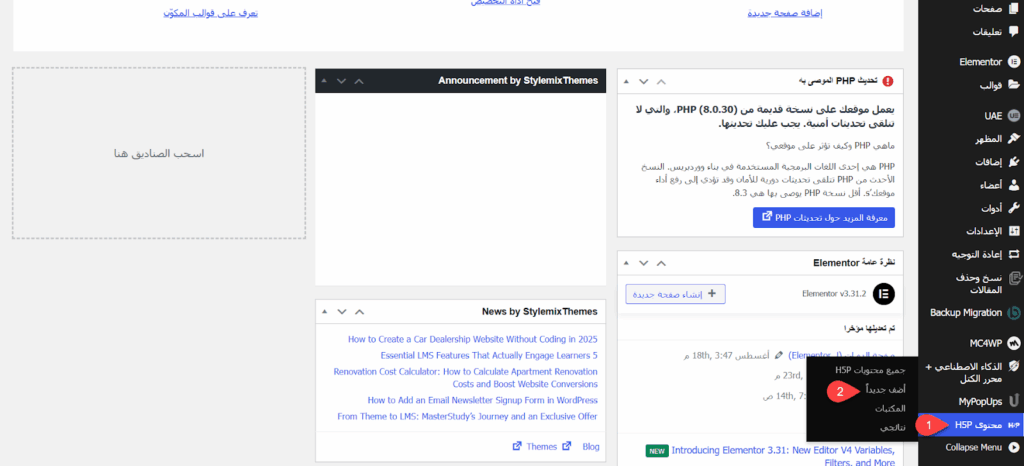Screen dimensions: 1024x466
Task: Open Car Dealership Website news link
Action: pos(473,339)
